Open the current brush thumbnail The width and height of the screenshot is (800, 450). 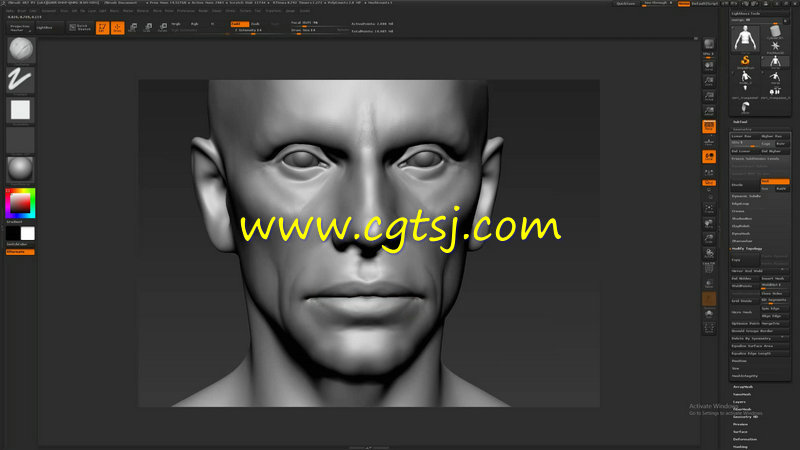click(x=20, y=49)
